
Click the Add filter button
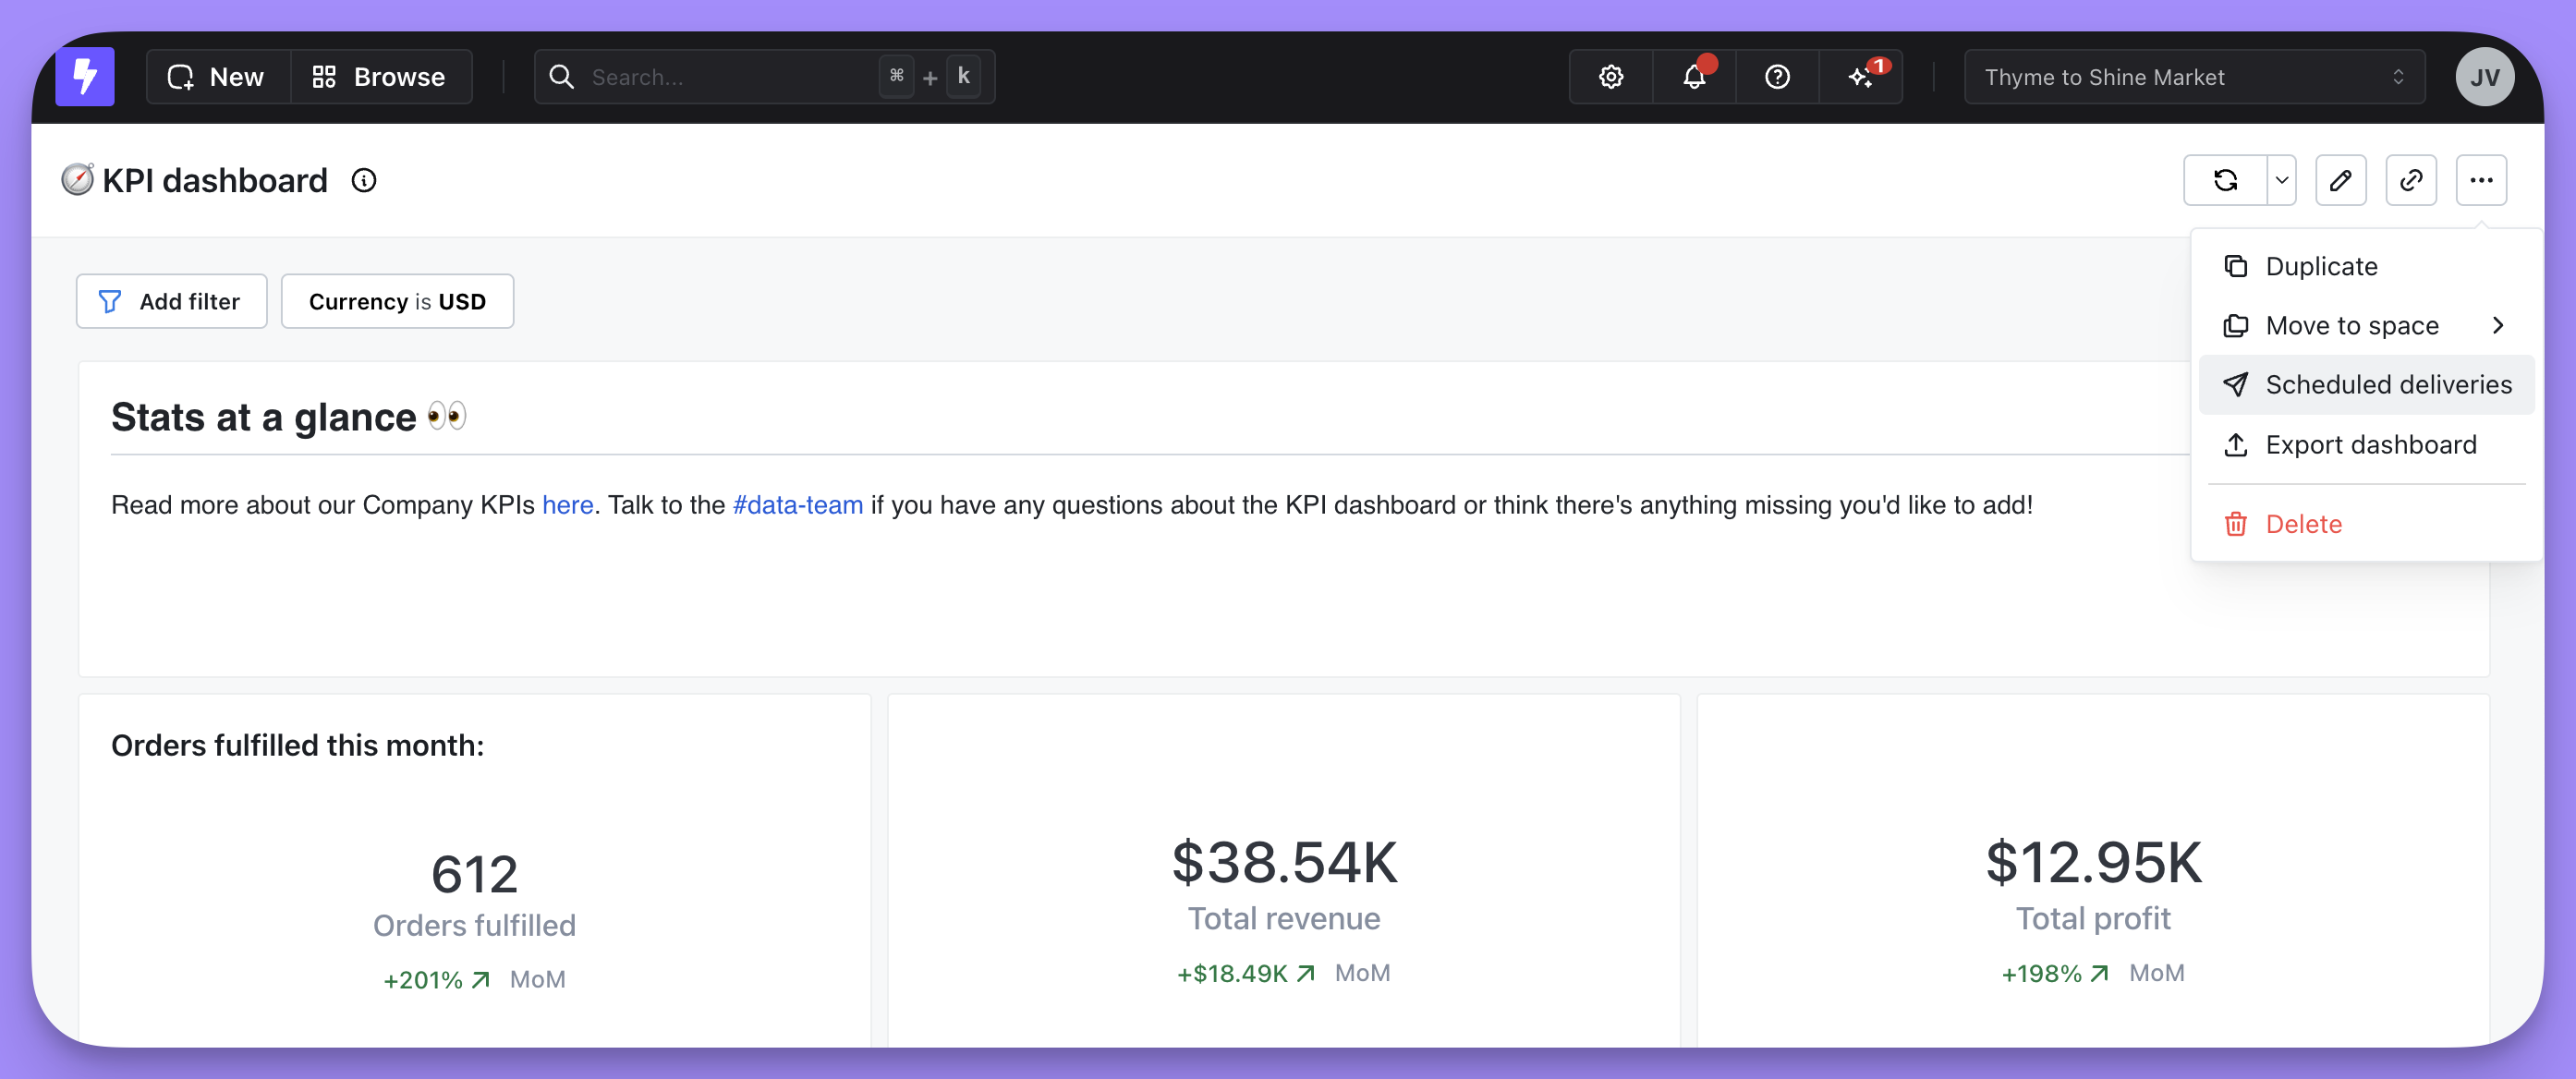click(172, 302)
